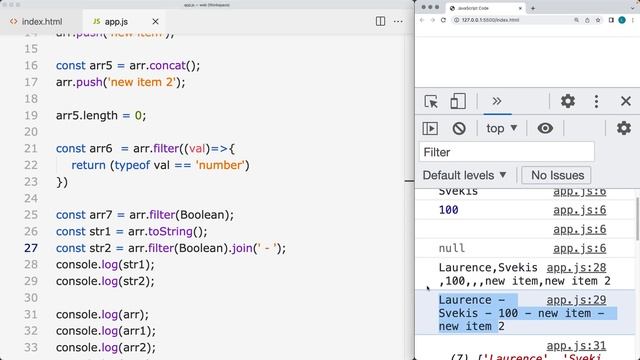
Task: Click the No Issues button
Action: pyautogui.click(x=556, y=176)
